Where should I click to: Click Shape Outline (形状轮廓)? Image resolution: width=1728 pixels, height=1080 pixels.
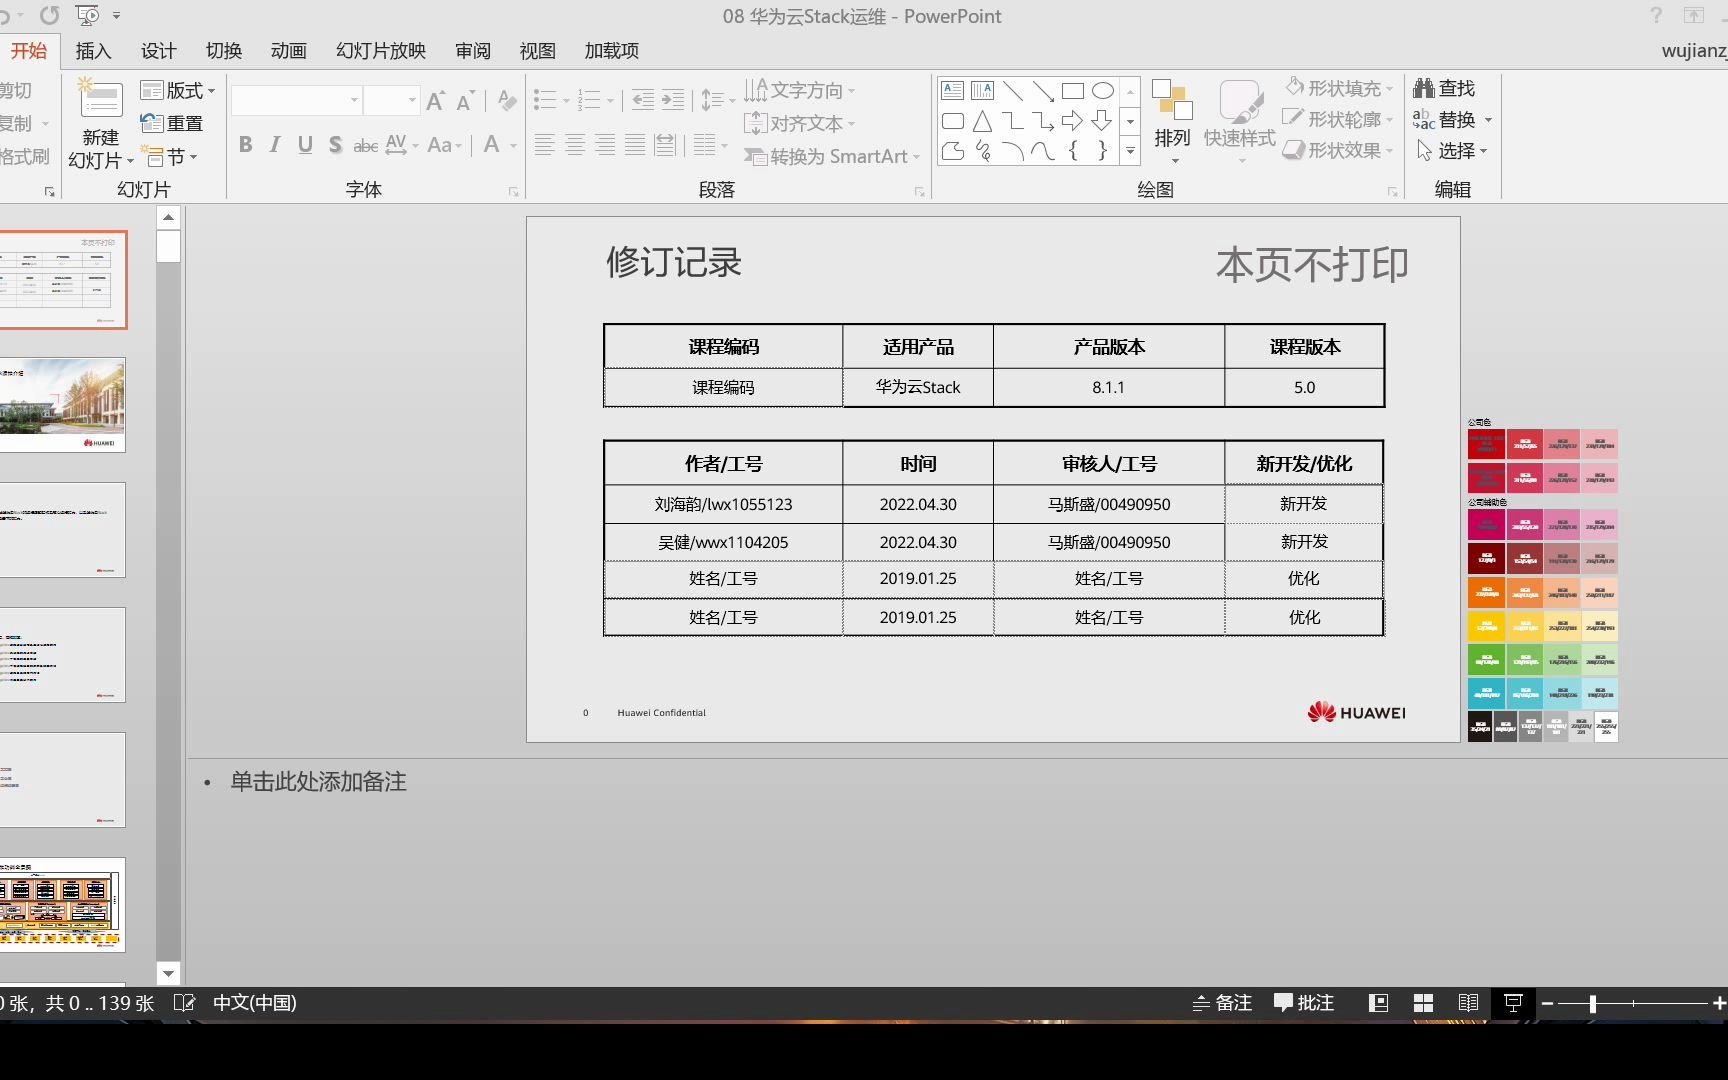coord(1339,119)
